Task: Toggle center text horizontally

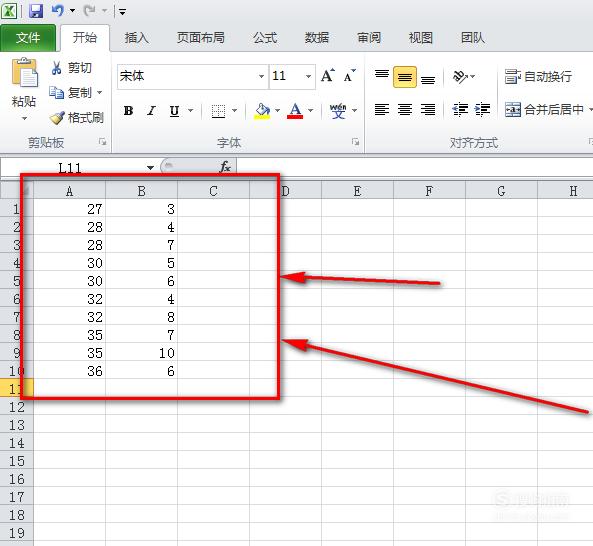Action: tap(405, 110)
